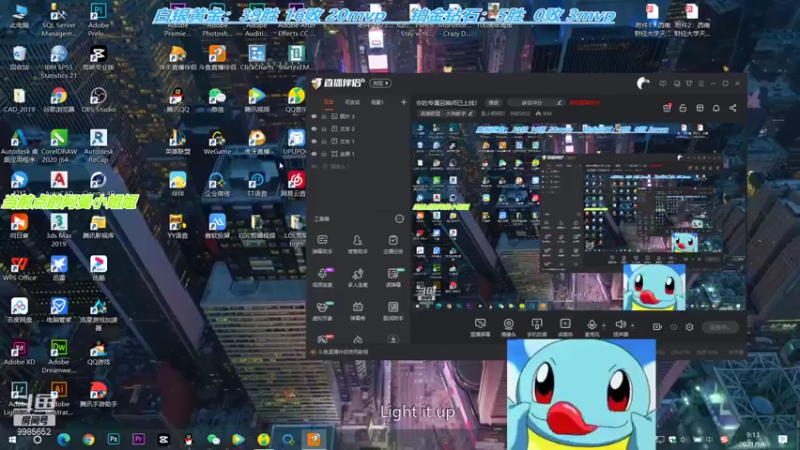Screen dimensions: 800x450
Task: Toggle eye visibility for 文本 2 layer
Action: [314, 129]
